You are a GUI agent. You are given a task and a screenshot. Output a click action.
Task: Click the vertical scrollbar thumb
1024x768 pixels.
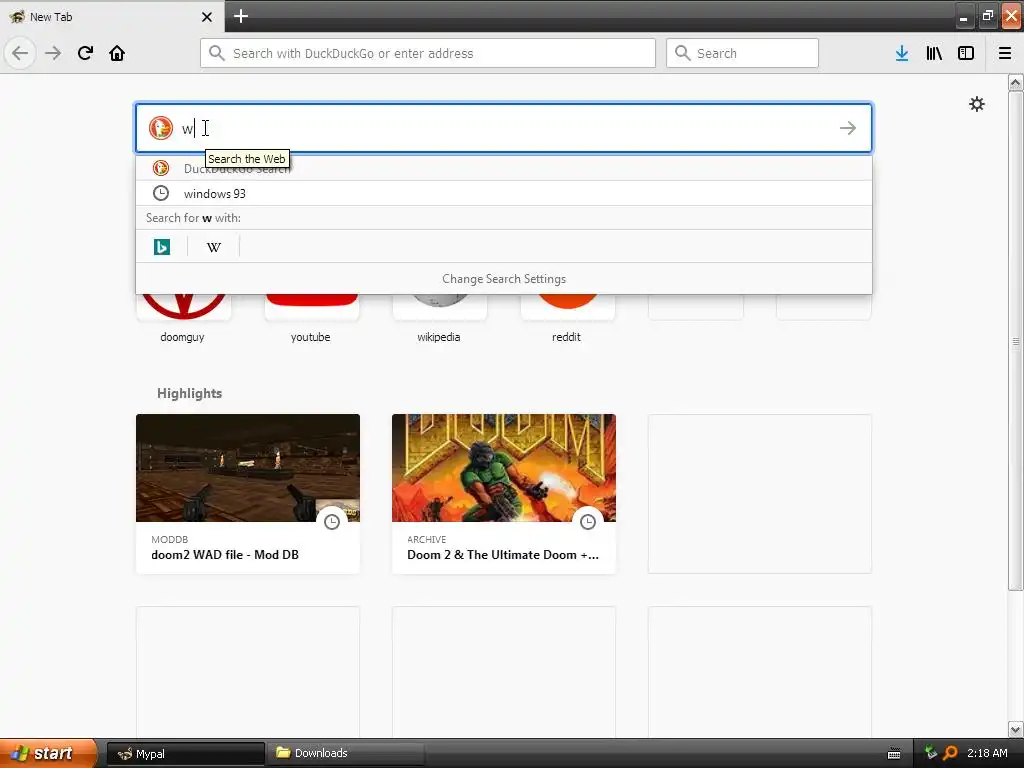1016,341
